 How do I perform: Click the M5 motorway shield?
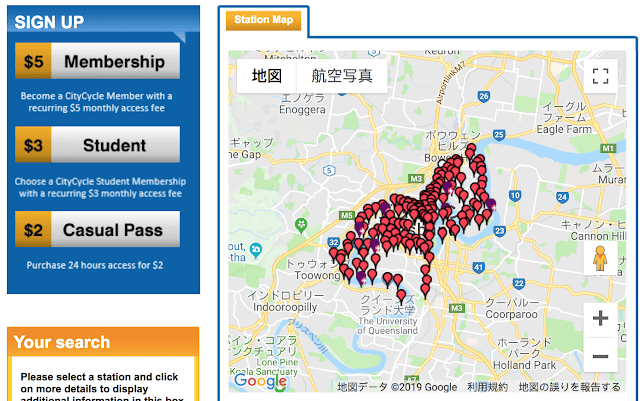[x=347, y=215]
